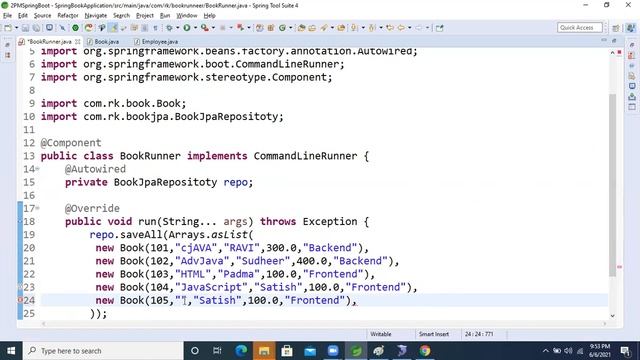
Task: Click the Forward navigation arrow
Action: (x=419, y=28)
